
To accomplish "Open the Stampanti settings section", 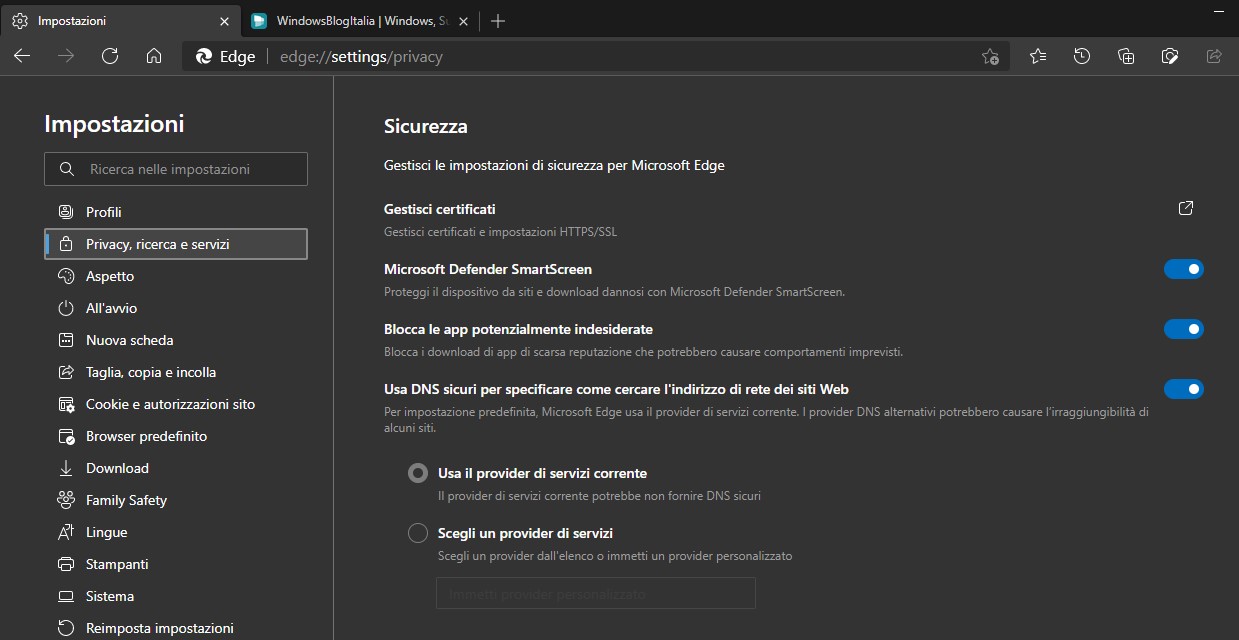I will click(x=176, y=564).
